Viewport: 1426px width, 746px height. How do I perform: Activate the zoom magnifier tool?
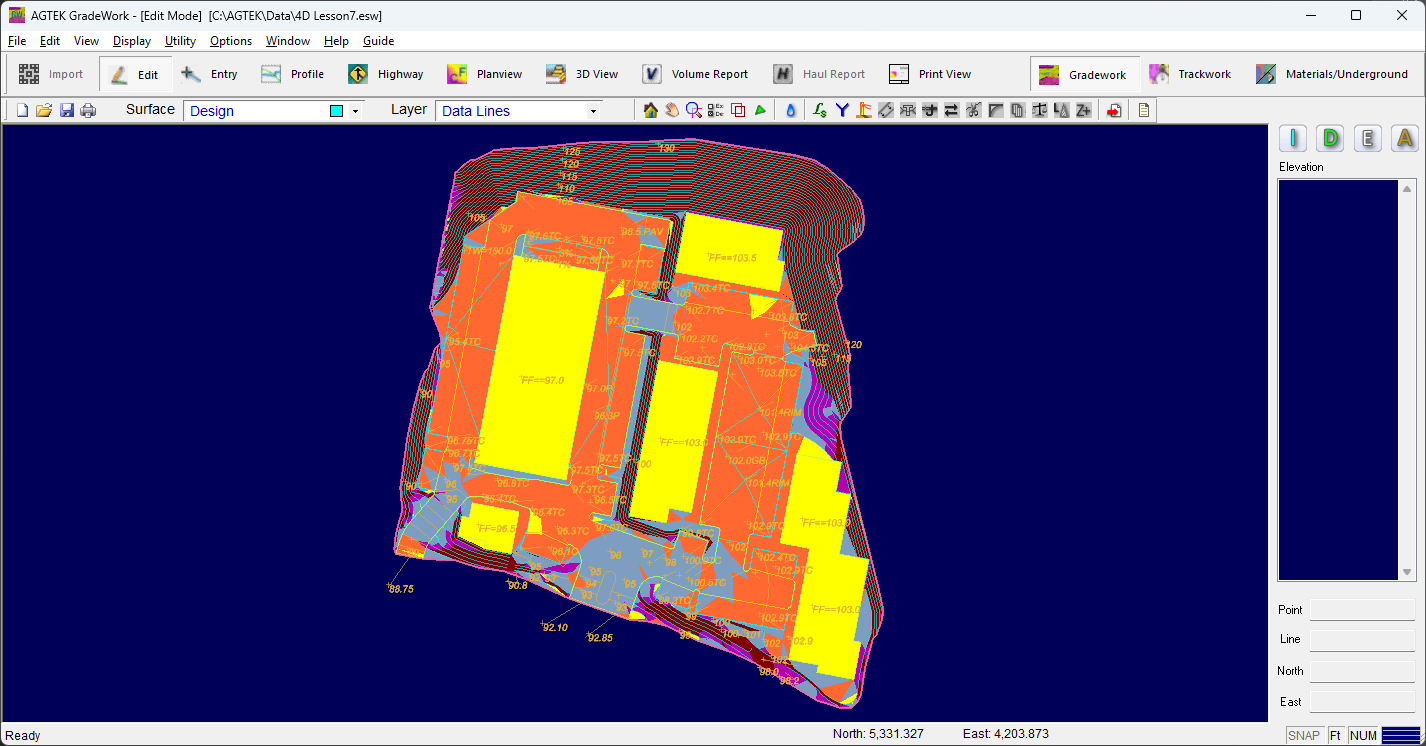[693, 111]
